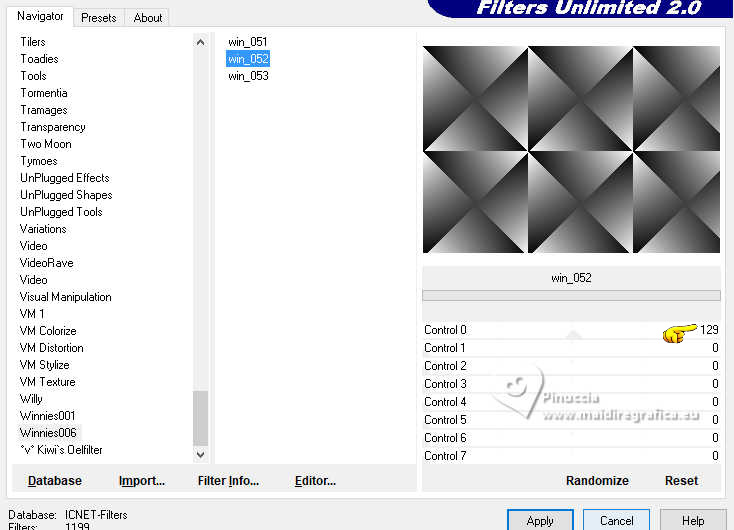Open the Import... dialog

[x=142, y=481]
